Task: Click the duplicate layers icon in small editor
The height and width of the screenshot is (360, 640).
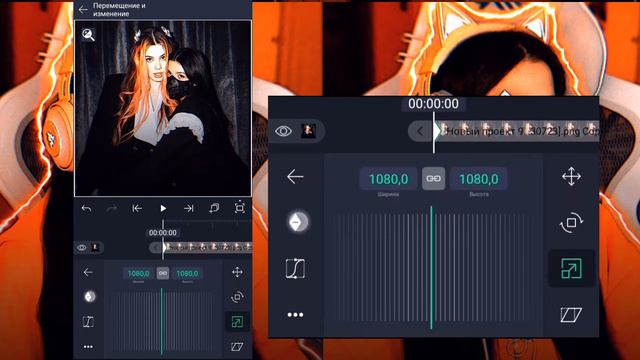Action: (x=214, y=208)
